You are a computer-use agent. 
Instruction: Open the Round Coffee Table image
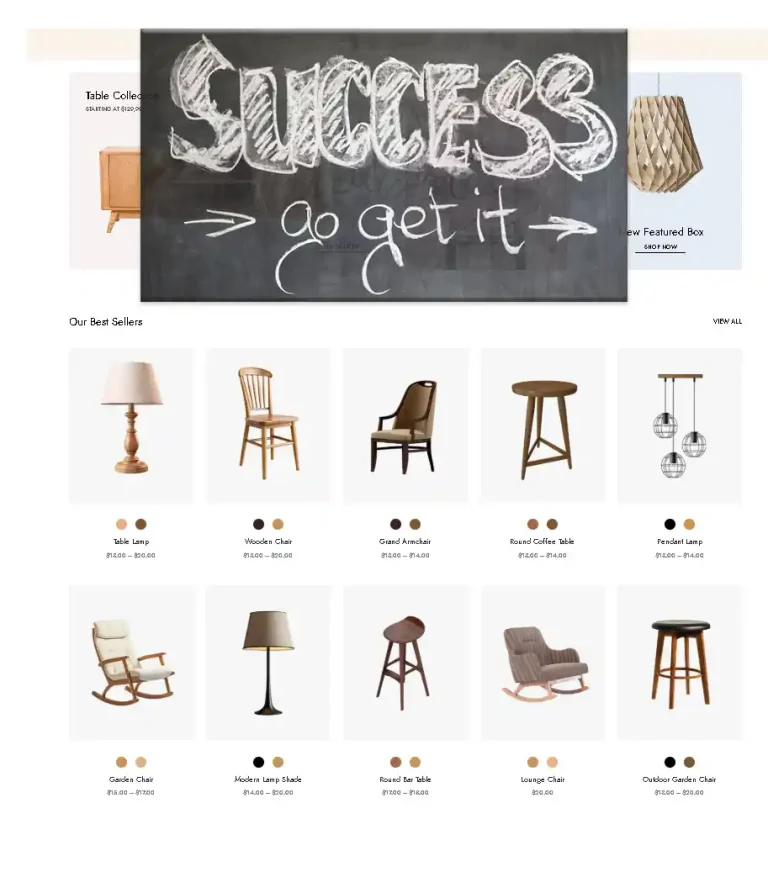point(543,426)
